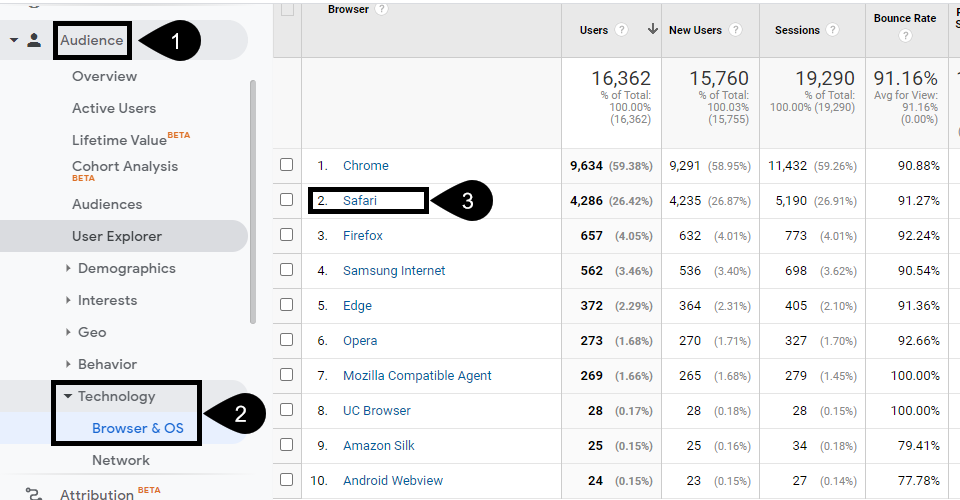960x500 pixels.
Task: Click the Users column sort arrow
Action: point(652,30)
